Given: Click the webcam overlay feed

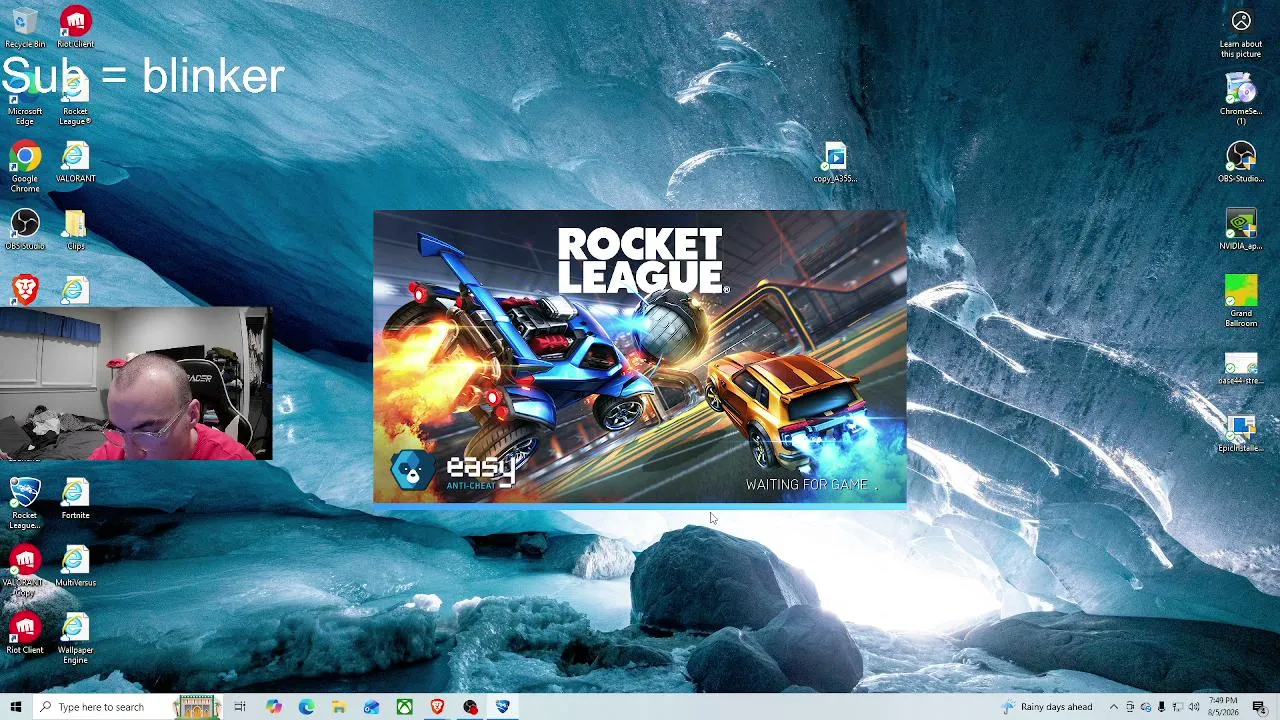Looking at the screenshot, I should [136, 384].
